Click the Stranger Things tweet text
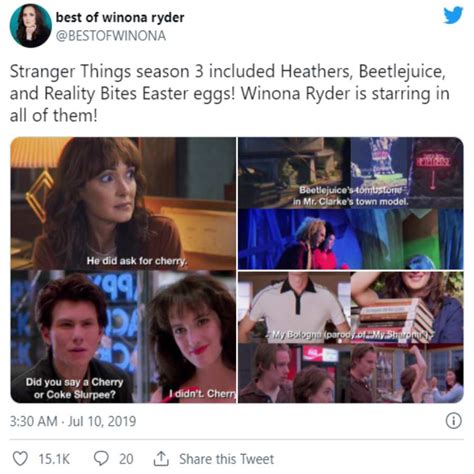Image resolution: width=474 pixels, height=474 pixels. [229, 93]
